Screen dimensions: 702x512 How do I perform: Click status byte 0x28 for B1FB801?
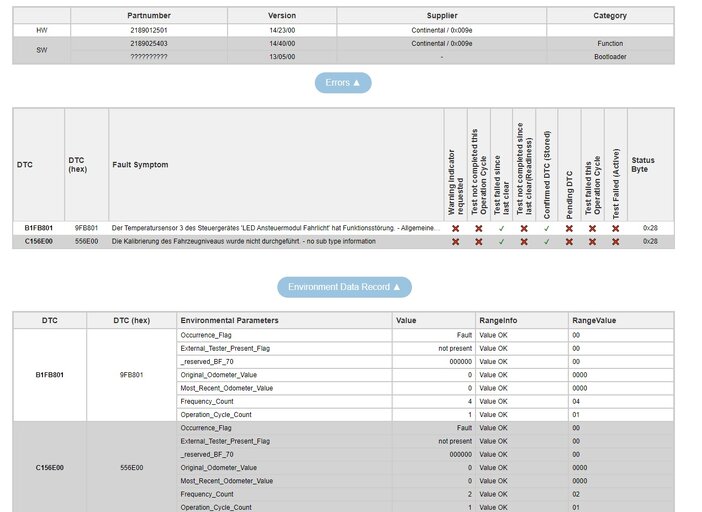pos(650,228)
